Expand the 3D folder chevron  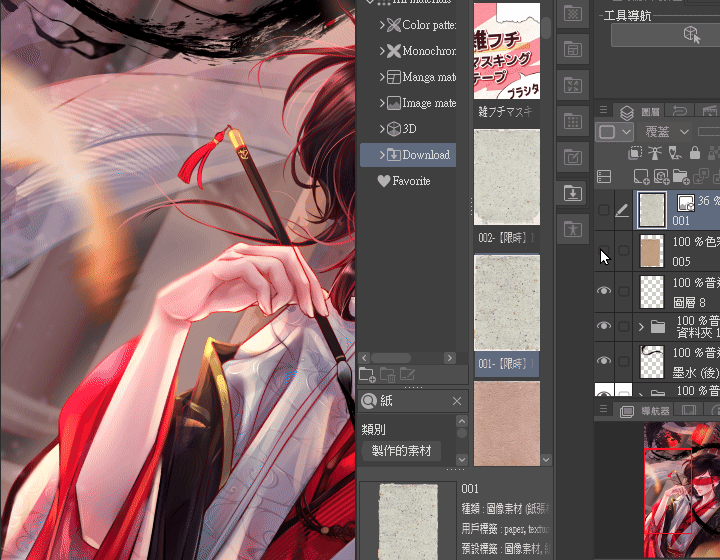pos(382,129)
